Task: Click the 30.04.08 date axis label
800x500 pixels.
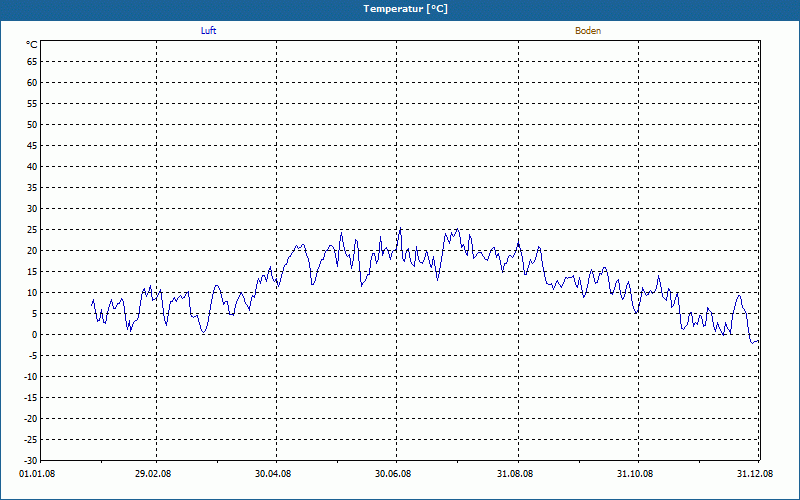Action: pos(273,474)
